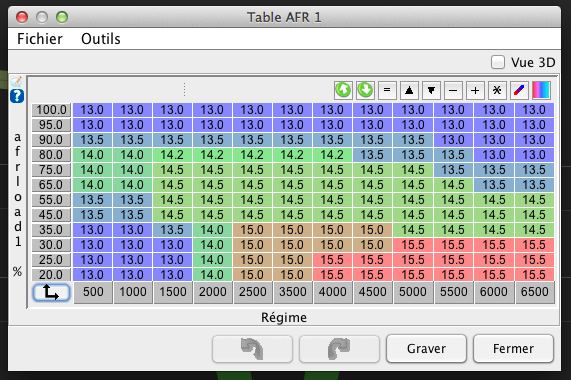
Task: Click the redo curved arrow button
Action: click(x=339, y=349)
